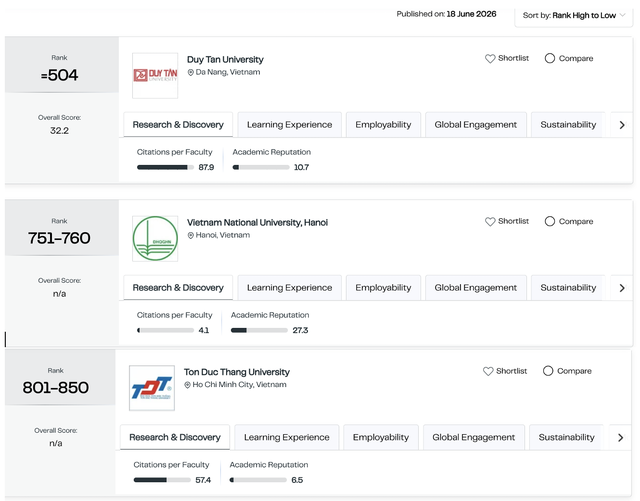Viewport: 640px width, 501px height.
Task: Open Sustainability tab for Ton Duc Thang
Action: pyautogui.click(x=567, y=437)
